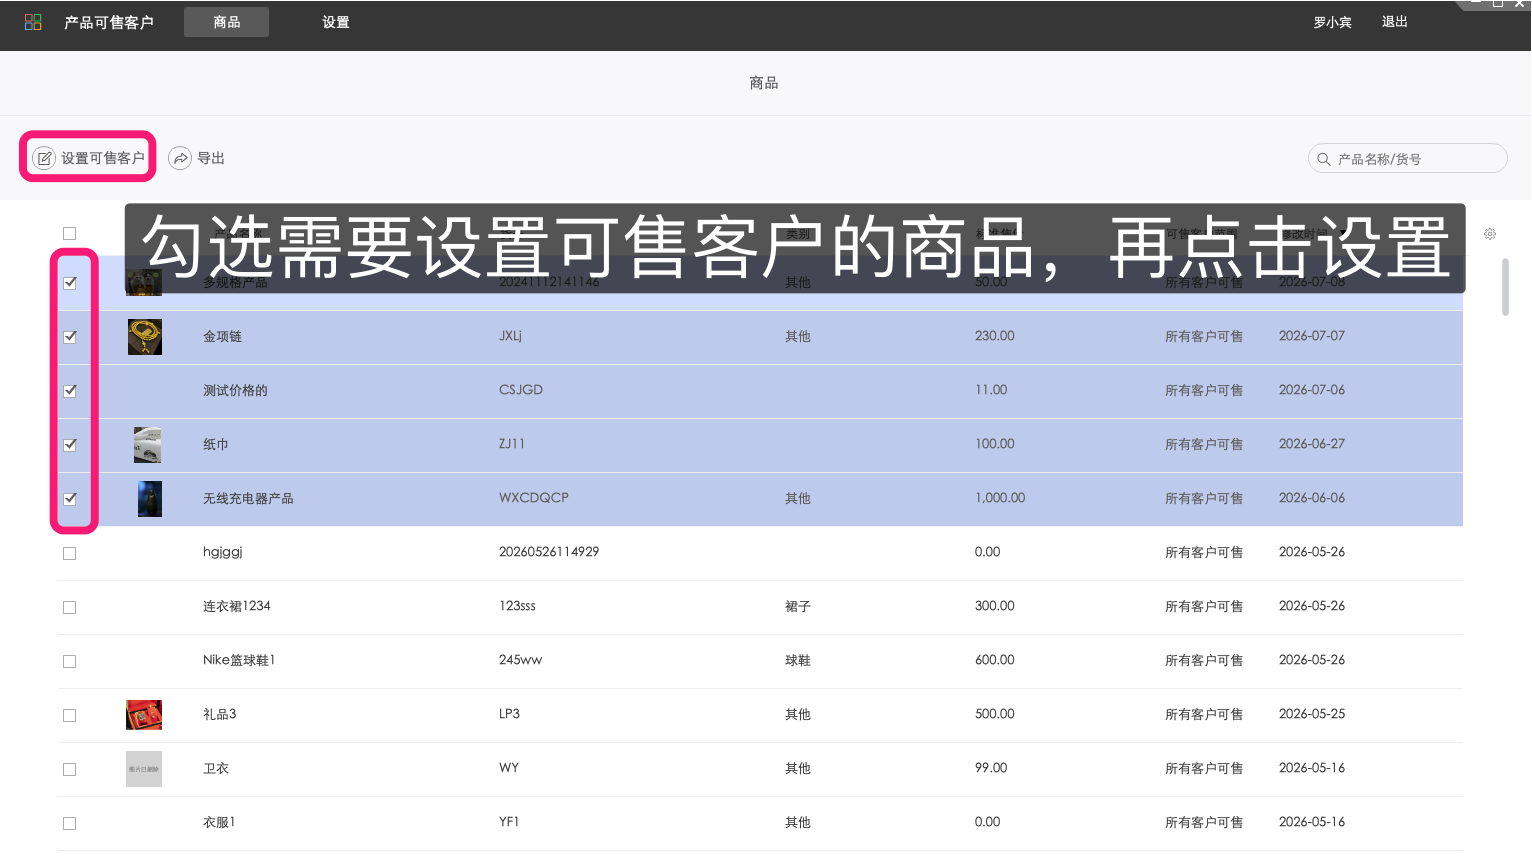Click the 测试价格的 product name

(x=235, y=391)
